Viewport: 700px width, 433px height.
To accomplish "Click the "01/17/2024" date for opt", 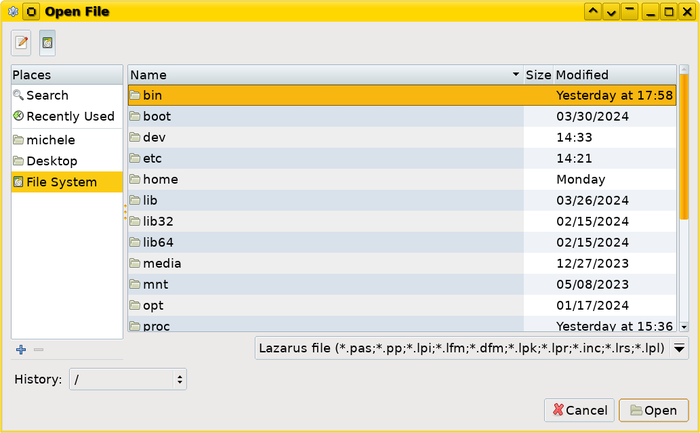I will (592, 305).
